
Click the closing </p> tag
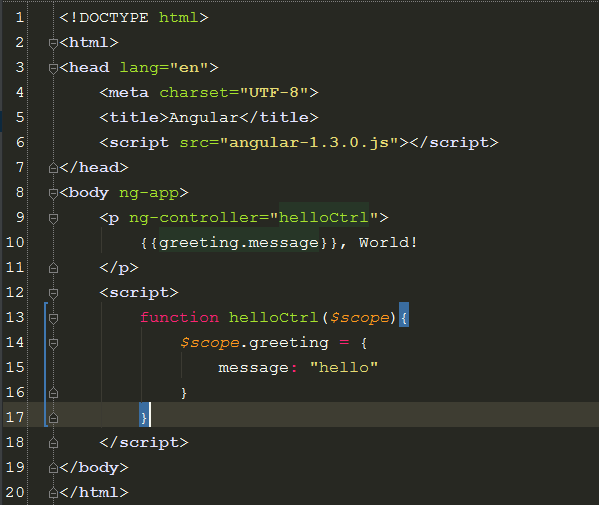pos(119,268)
